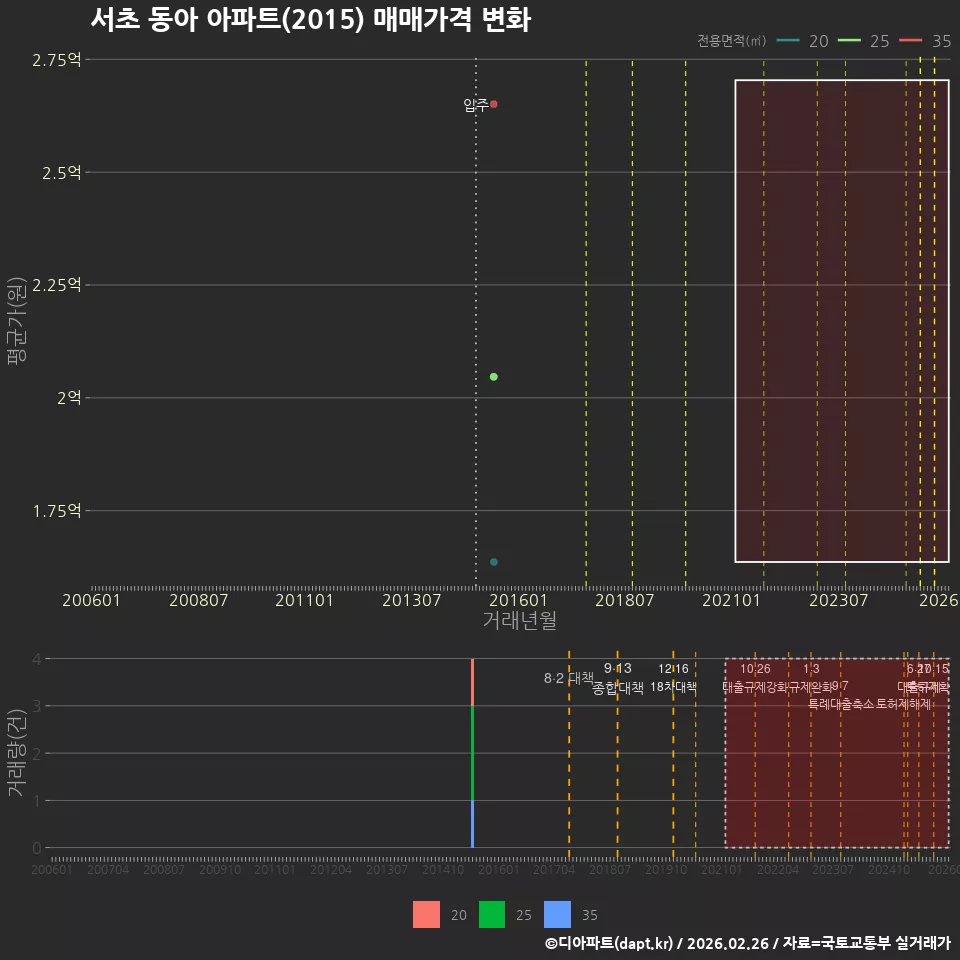Click 200704 on the volume chart x-axis
The width and height of the screenshot is (960, 960).
pyautogui.click(x=108, y=869)
